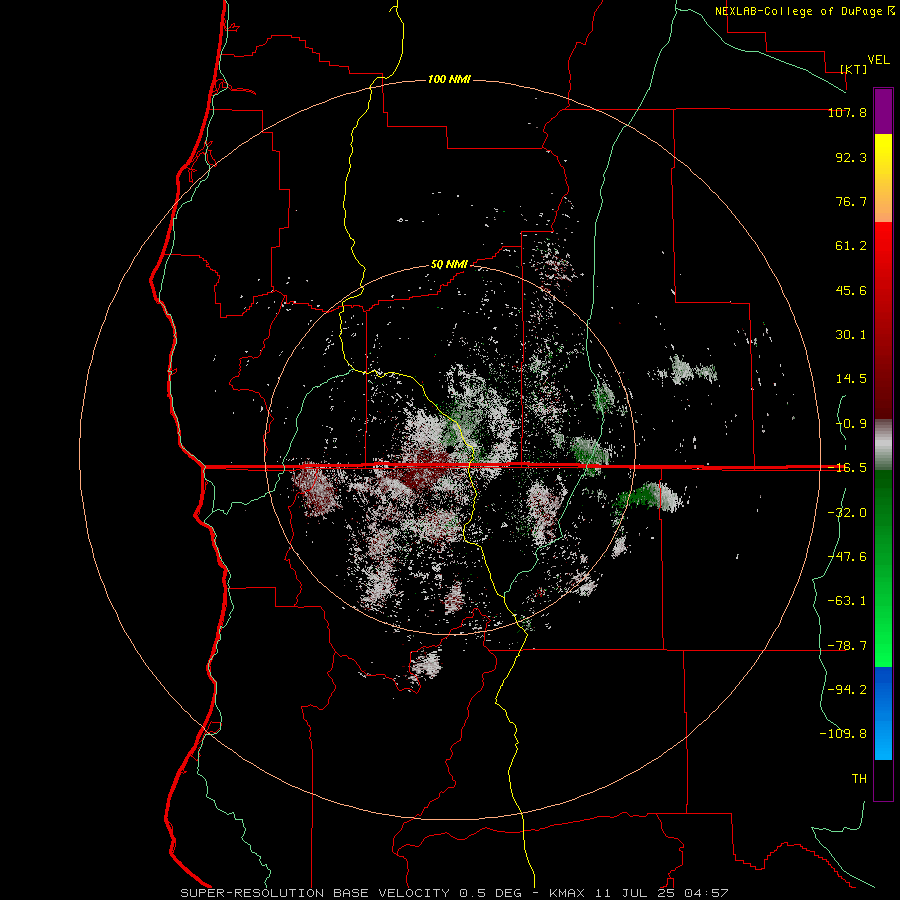900x900 pixels.
Task: Click the 50 NMI range ring label
Action: click(449, 265)
